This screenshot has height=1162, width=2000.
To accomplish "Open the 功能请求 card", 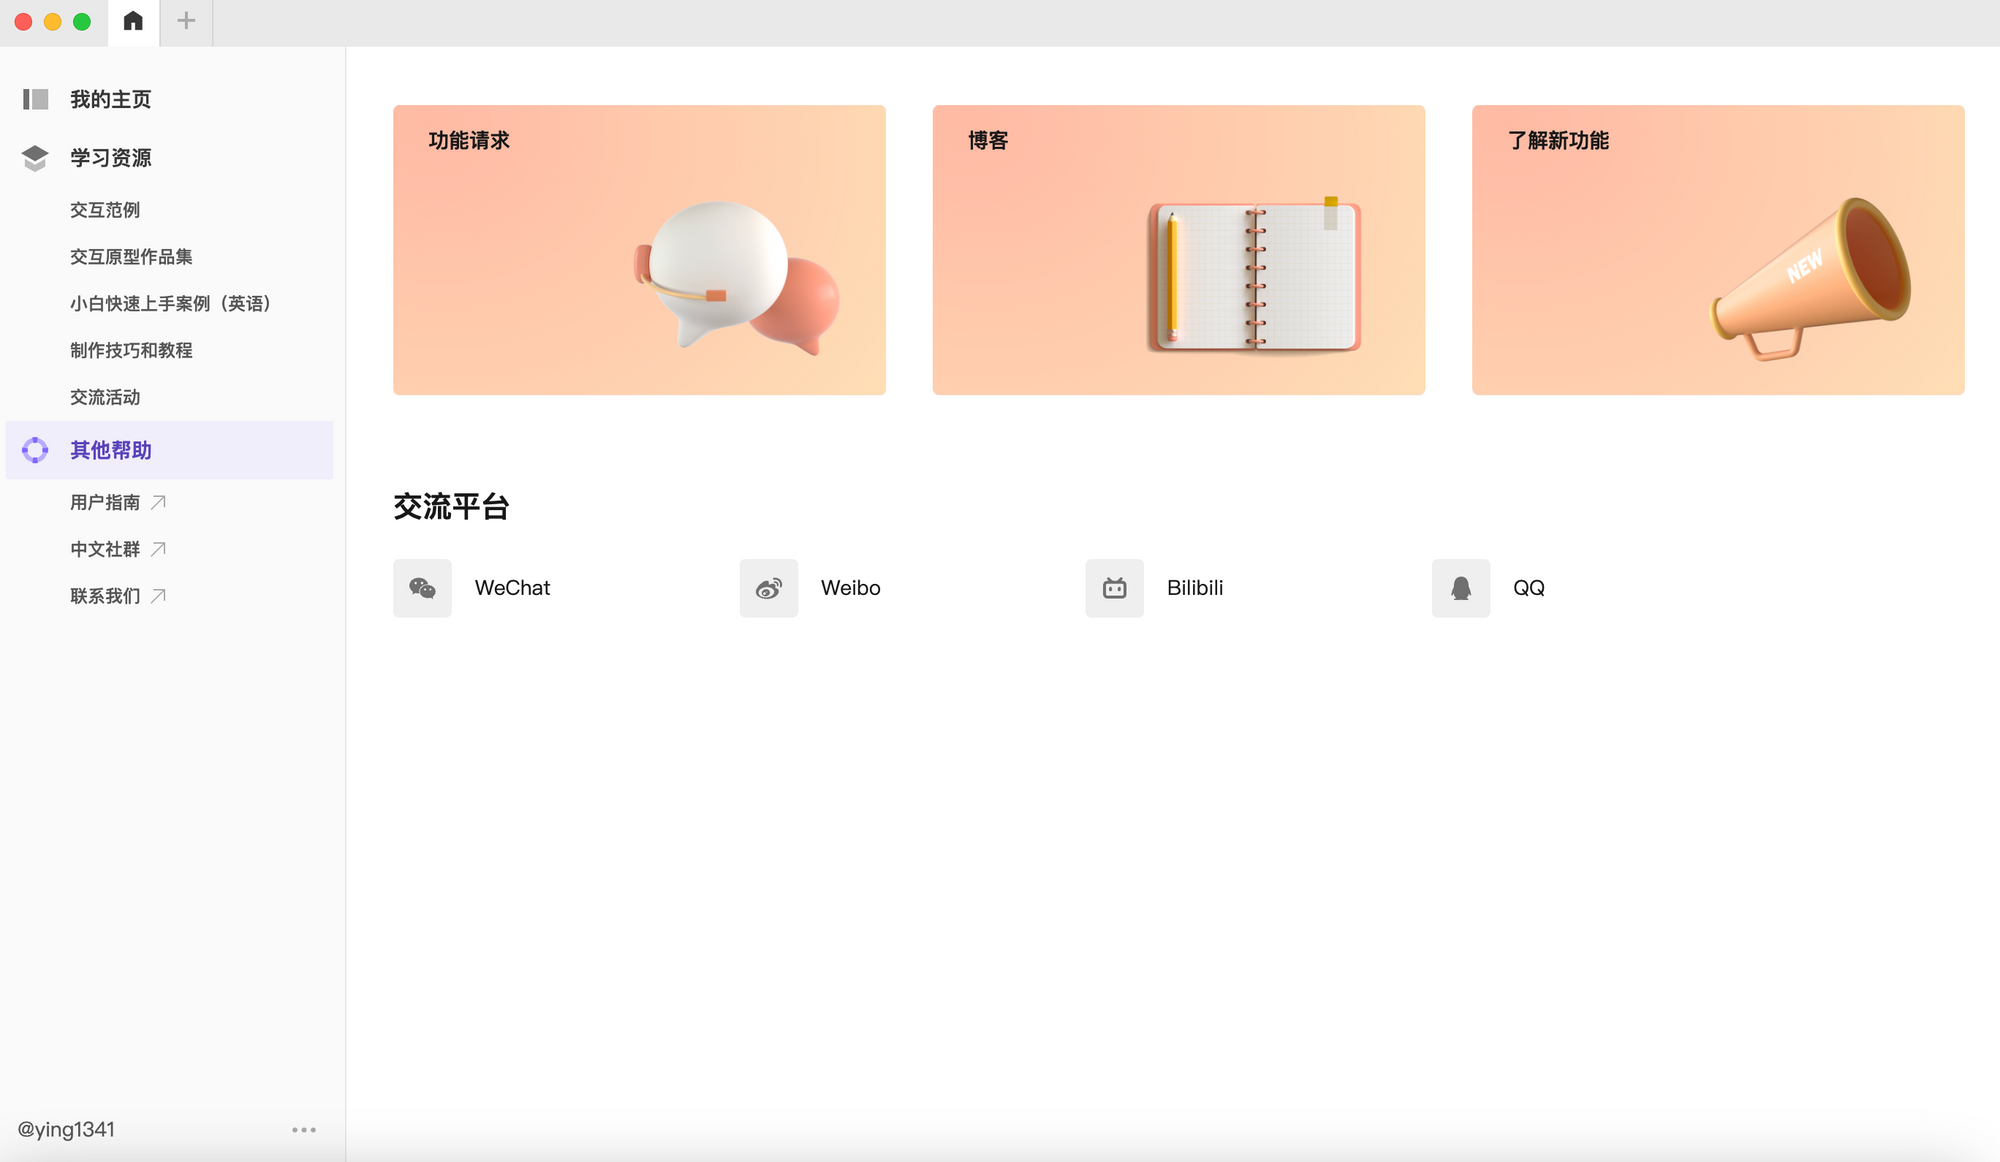I will tap(639, 250).
